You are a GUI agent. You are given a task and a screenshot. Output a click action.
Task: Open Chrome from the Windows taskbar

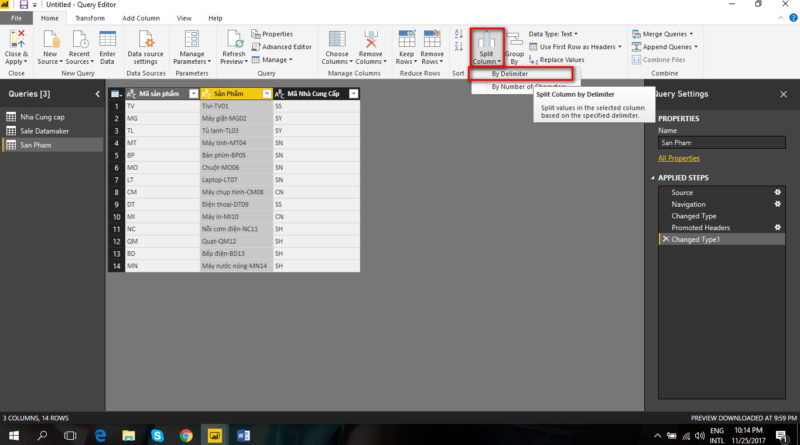point(186,435)
